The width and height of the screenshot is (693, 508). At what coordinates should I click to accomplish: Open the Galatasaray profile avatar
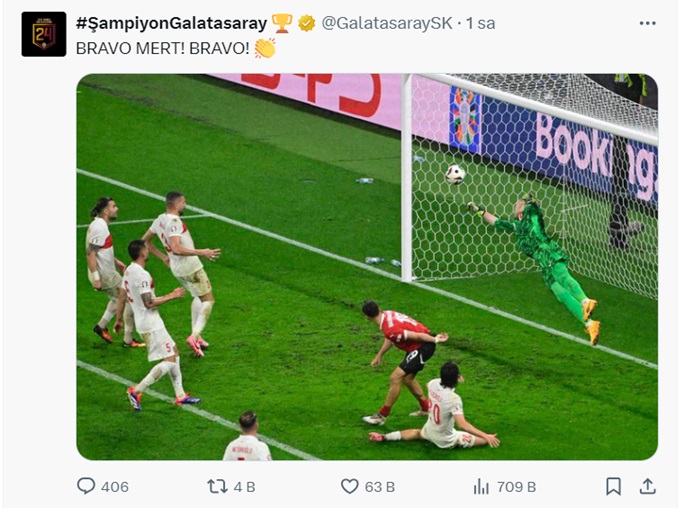click(x=44, y=34)
